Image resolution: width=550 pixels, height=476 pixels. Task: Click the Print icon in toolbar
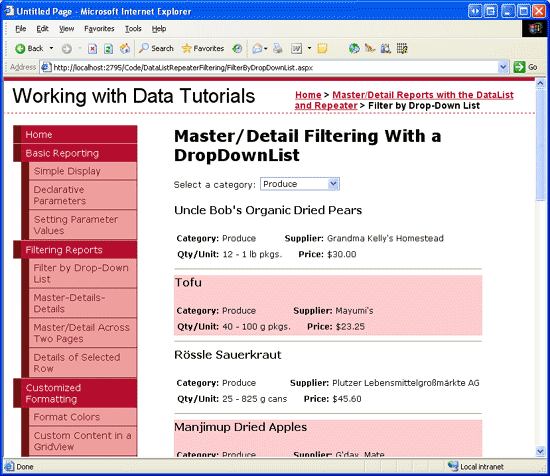pos(278,48)
